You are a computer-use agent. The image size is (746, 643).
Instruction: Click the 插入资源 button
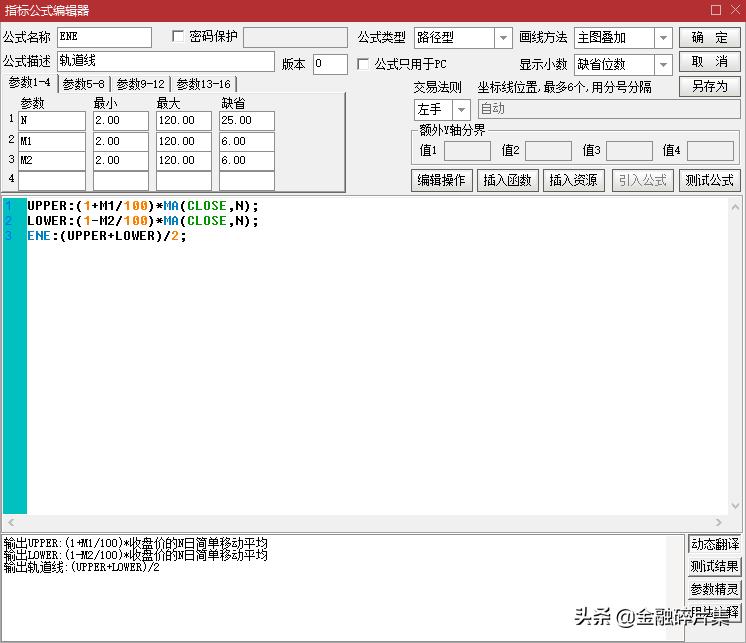pos(574,180)
